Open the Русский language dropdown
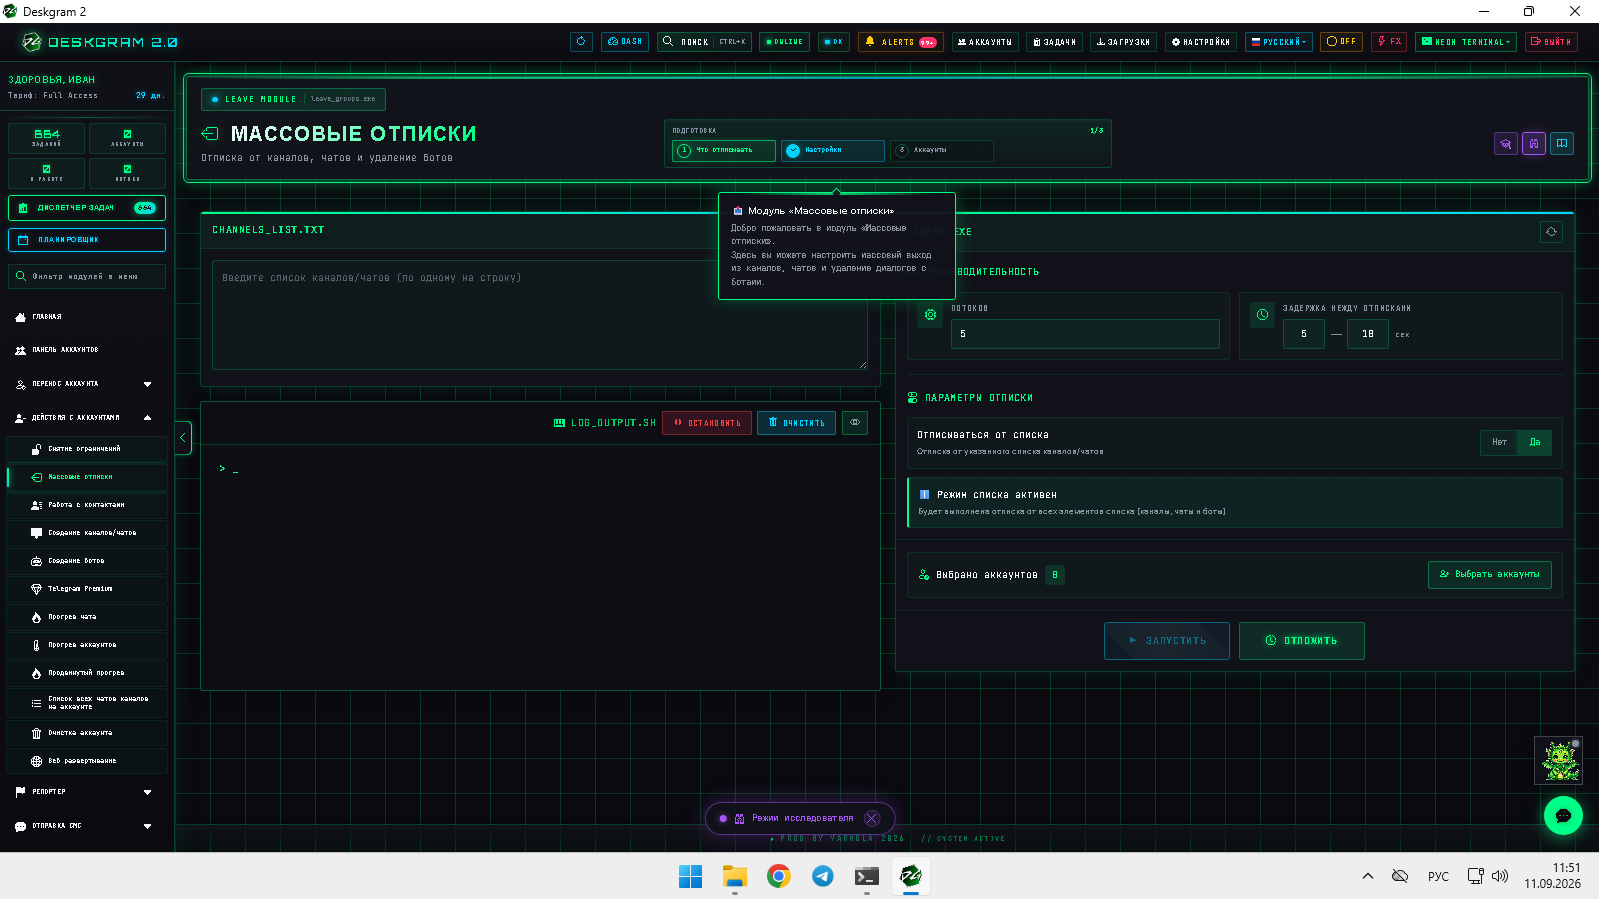 pyautogui.click(x=1279, y=42)
